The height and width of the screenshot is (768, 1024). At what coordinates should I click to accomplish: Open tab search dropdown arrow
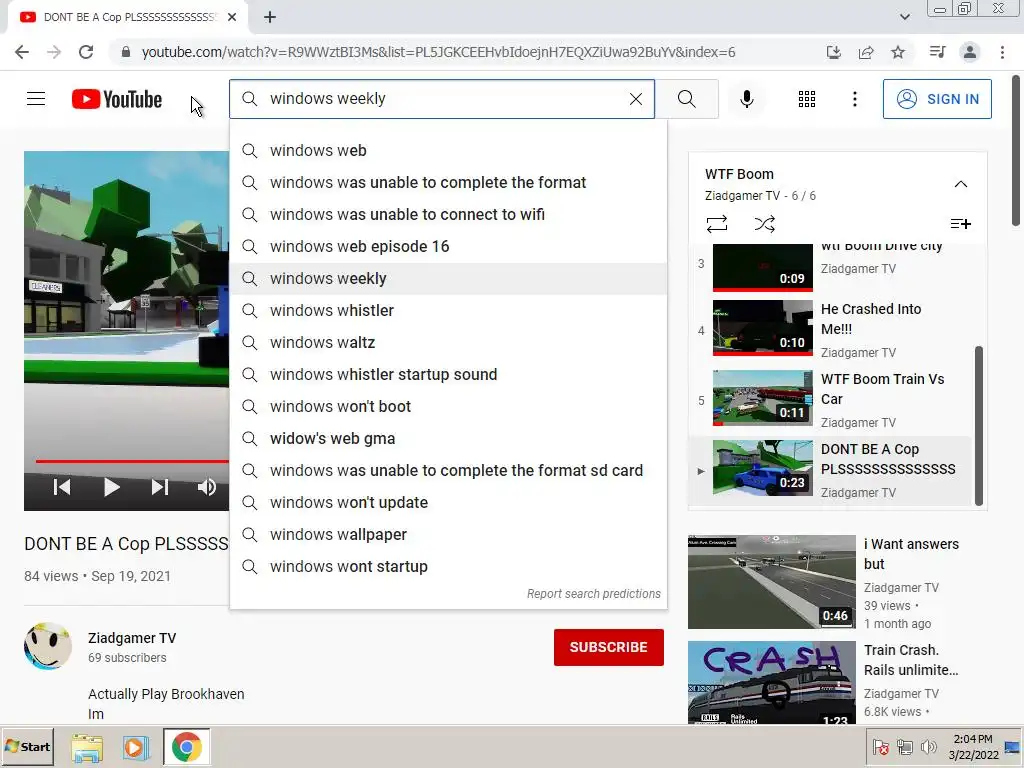coord(904,18)
